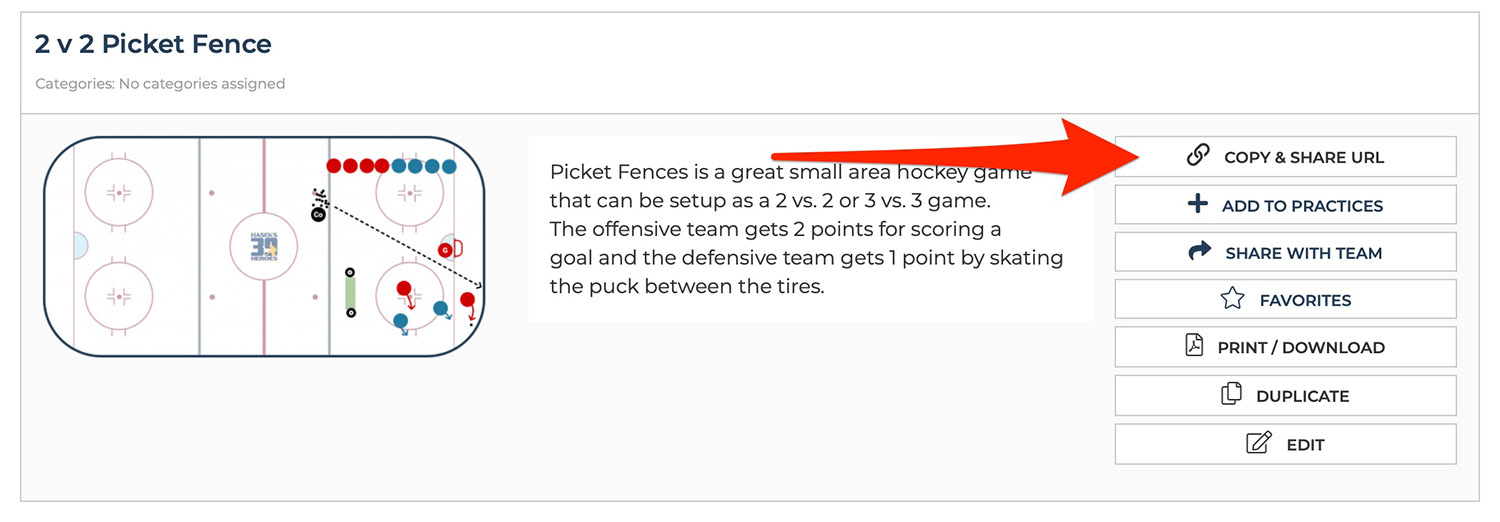Click the Print / Download button

tap(1285, 348)
